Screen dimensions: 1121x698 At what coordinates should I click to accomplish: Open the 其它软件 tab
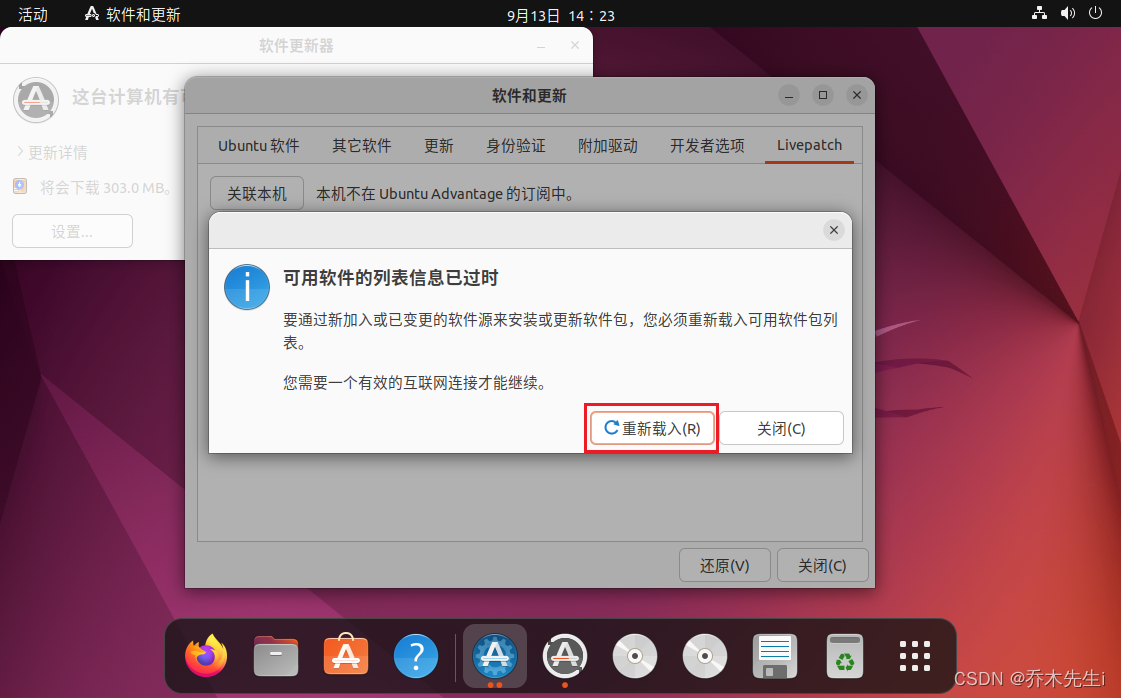click(361, 145)
